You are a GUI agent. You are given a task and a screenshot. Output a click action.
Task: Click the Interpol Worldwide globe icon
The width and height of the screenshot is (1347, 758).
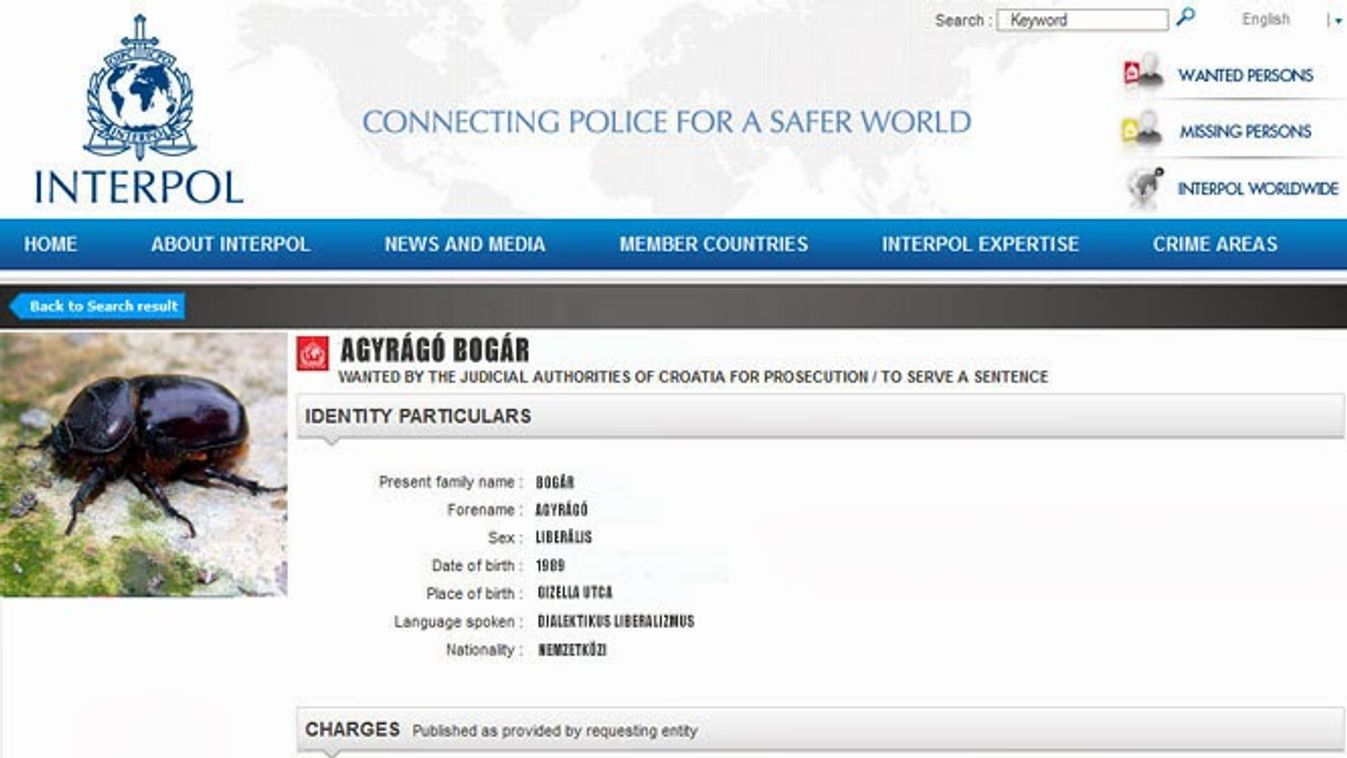coord(1145,187)
